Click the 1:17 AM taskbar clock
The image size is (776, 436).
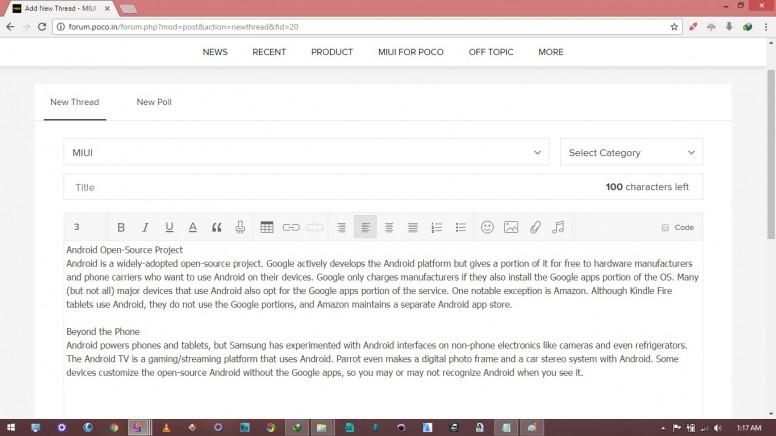[749, 428]
